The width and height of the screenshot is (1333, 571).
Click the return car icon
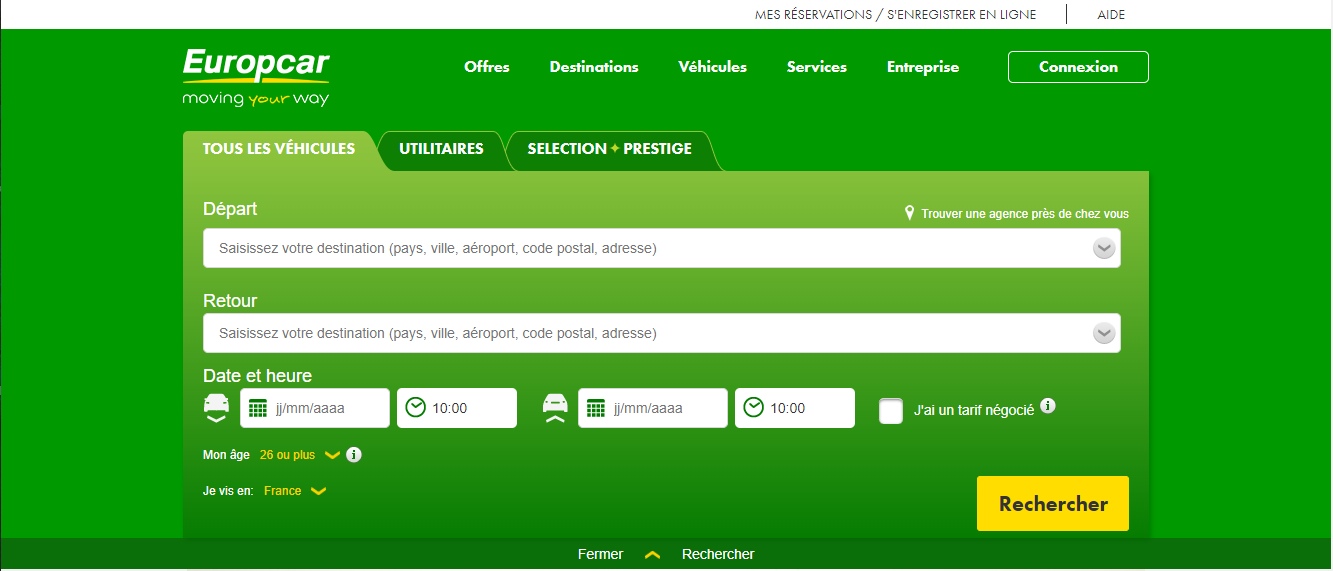click(555, 408)
